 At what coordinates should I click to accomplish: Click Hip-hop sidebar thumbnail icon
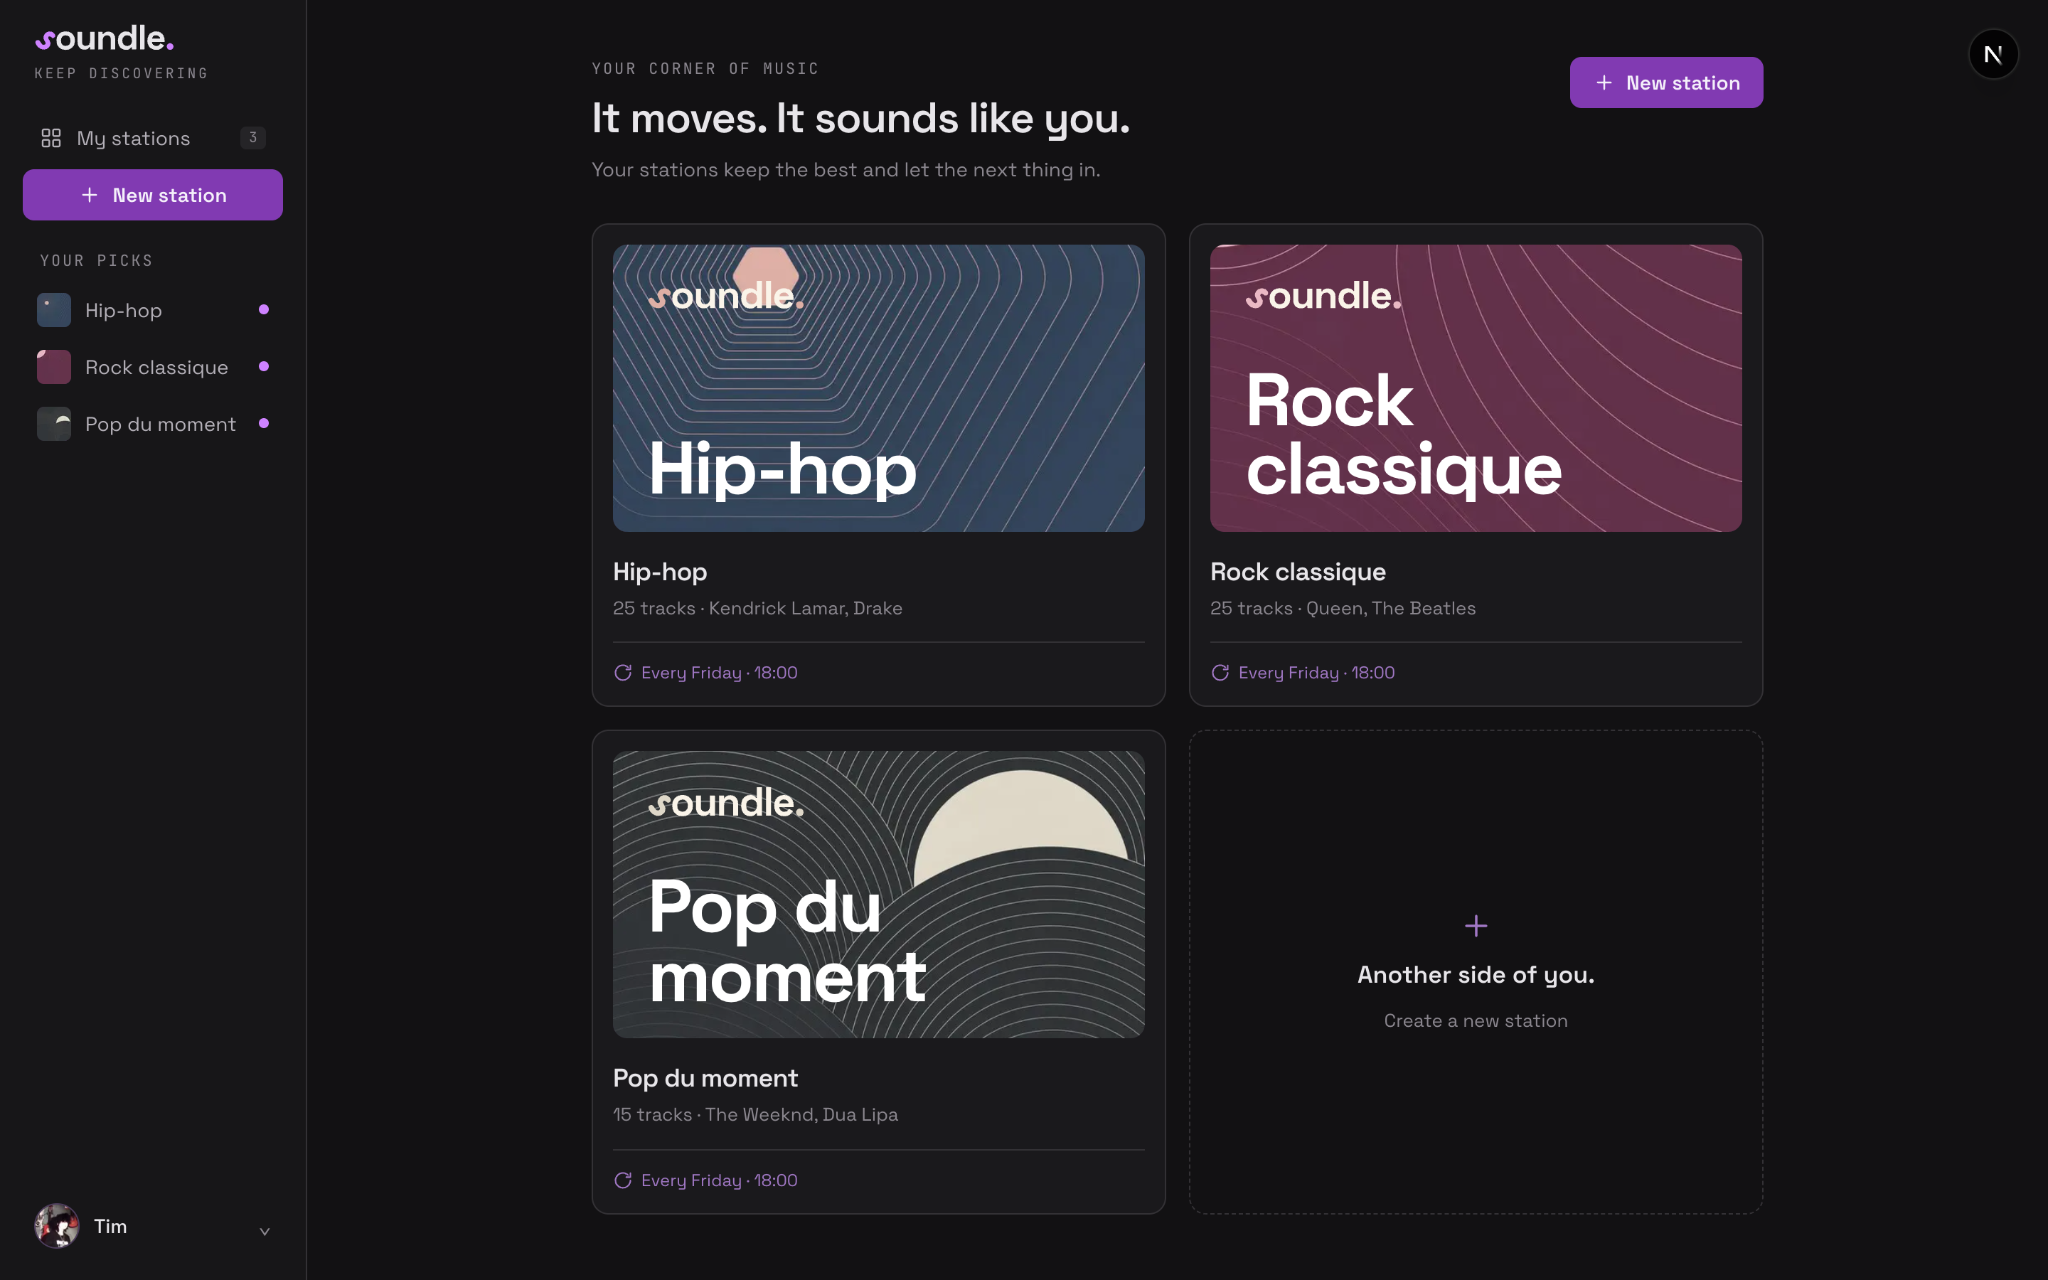(x=54, y=310)
